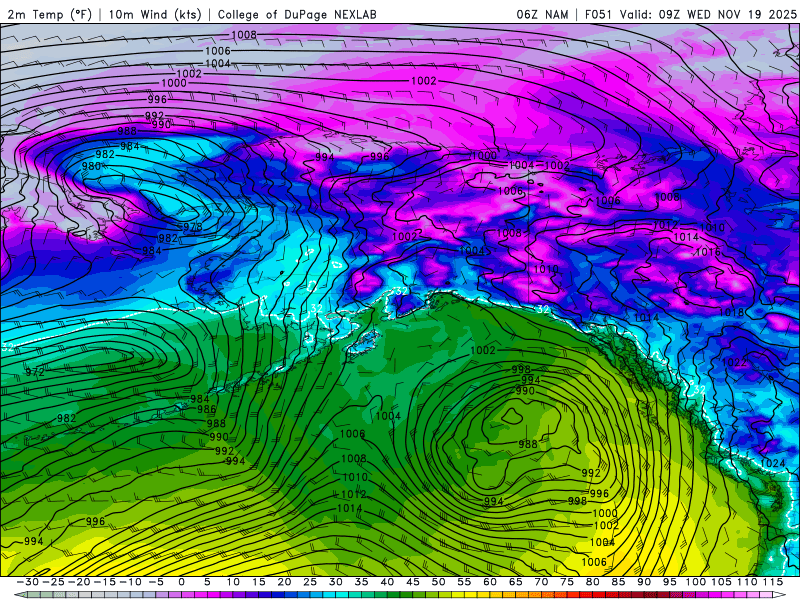Image resolution: width=800 pixels, height=600 pixels.
Task: Click the '95' color scale tick label
Action: point(669,582)
